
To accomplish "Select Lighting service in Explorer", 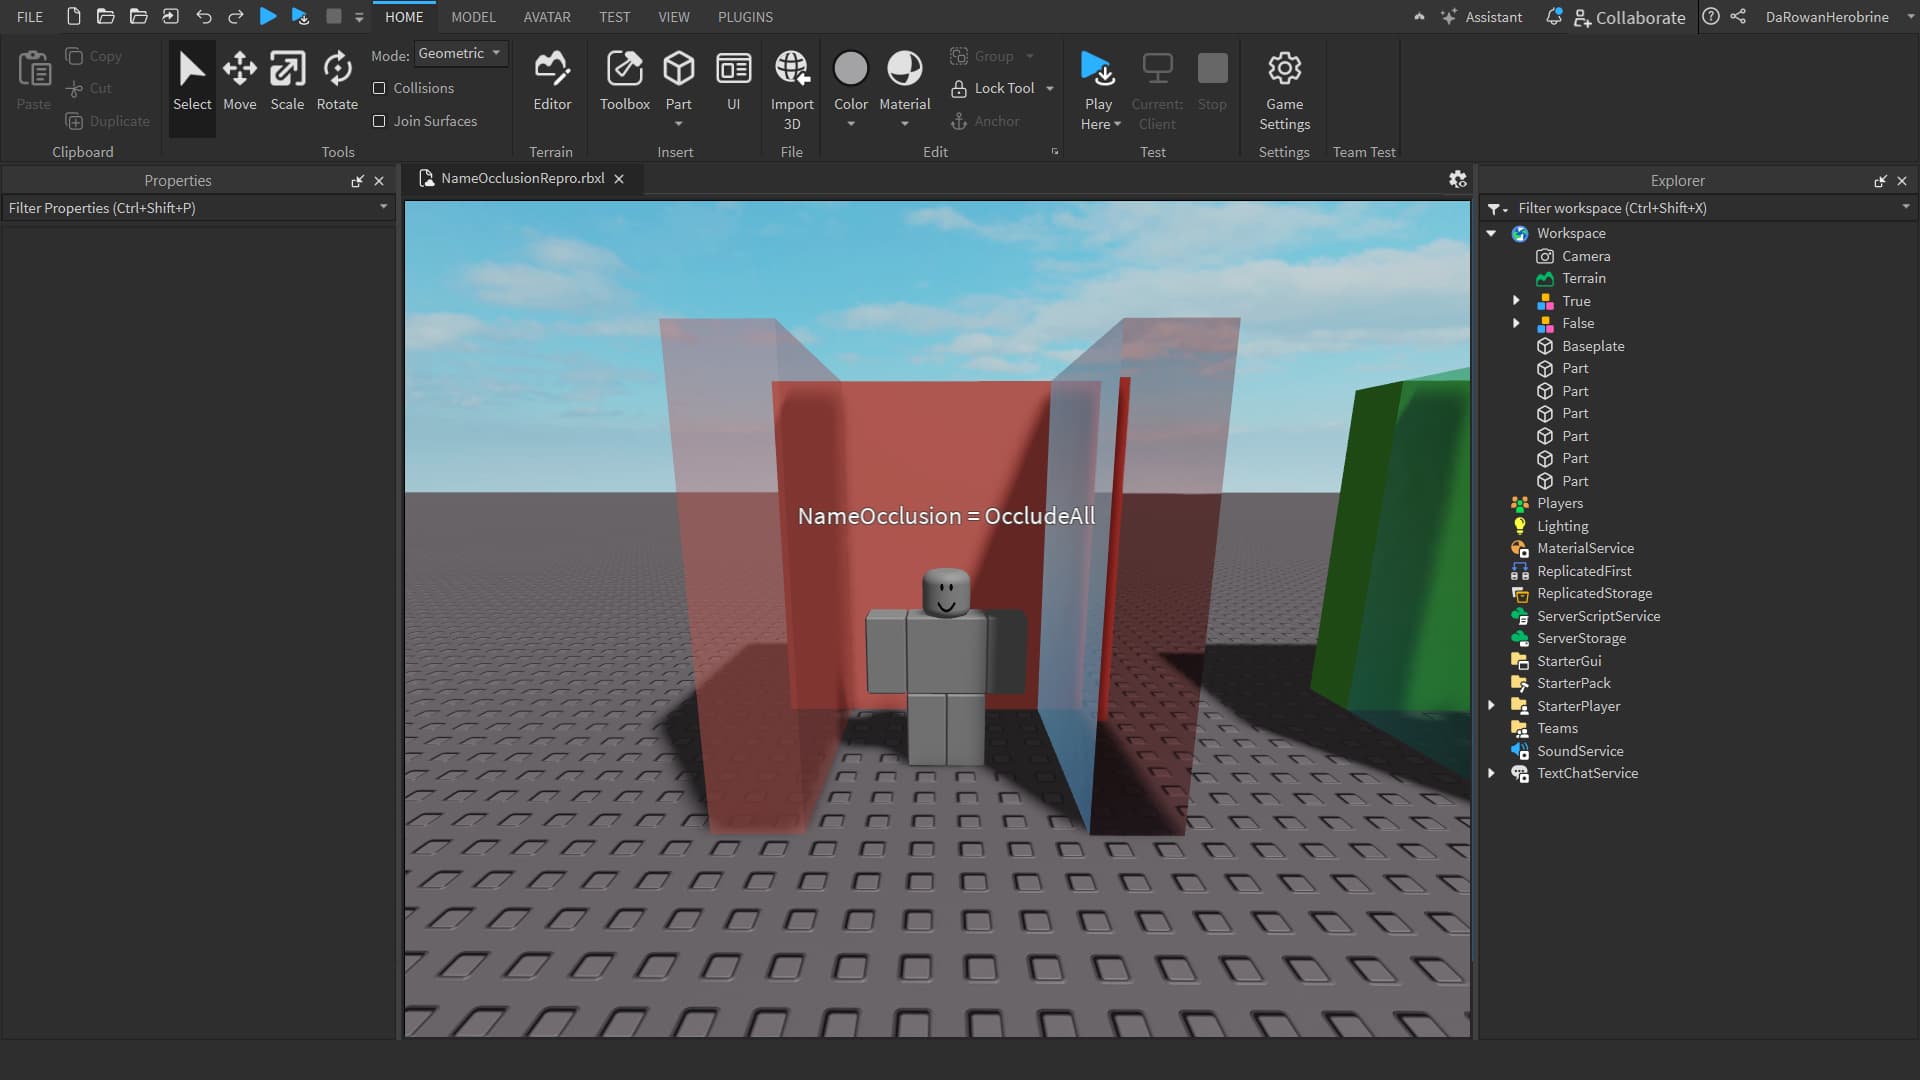I will click(1562, 526).
